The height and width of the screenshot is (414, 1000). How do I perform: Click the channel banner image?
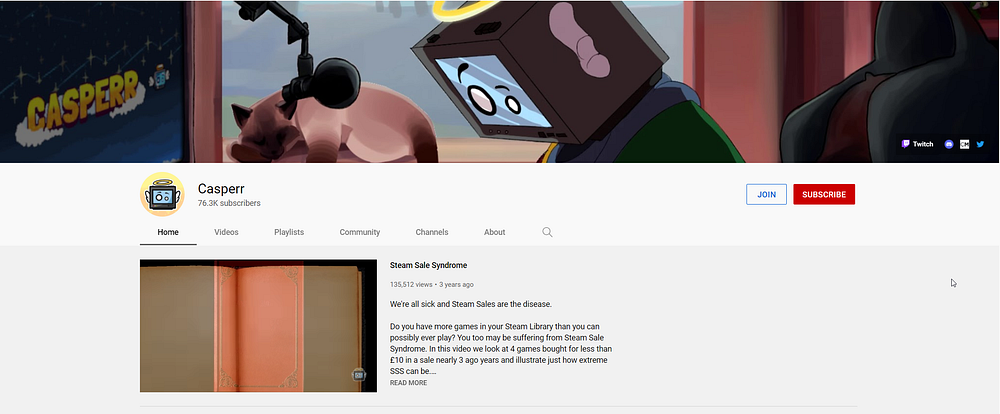500,82
